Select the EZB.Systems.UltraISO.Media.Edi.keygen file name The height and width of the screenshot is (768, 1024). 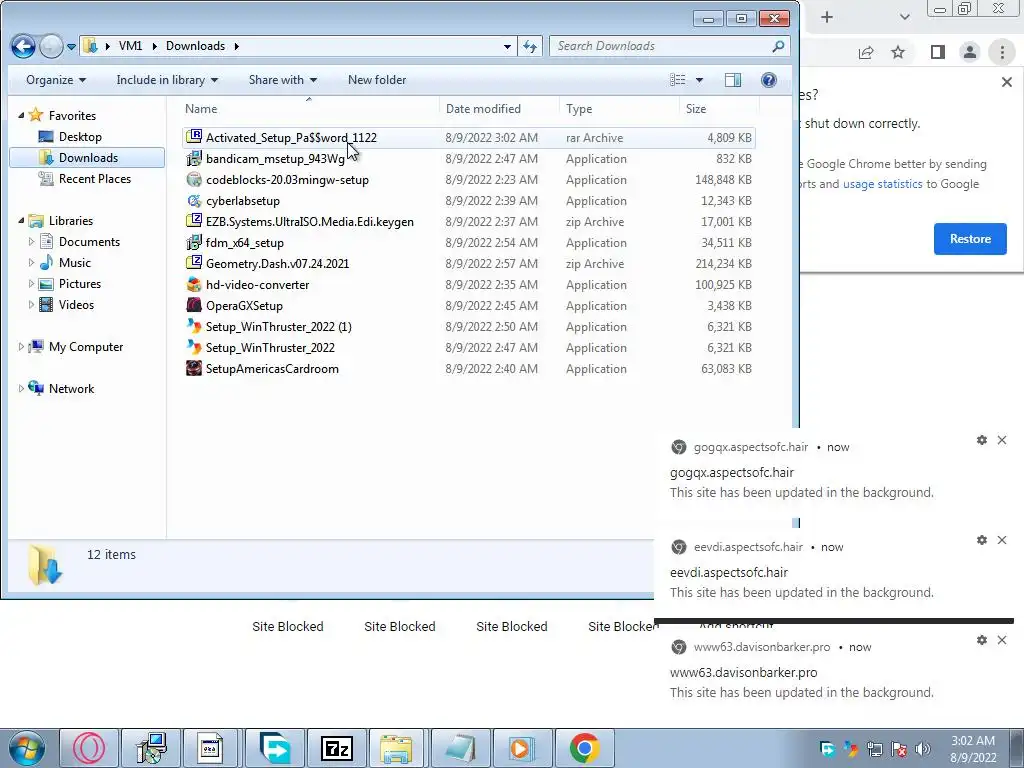[310, 222]
